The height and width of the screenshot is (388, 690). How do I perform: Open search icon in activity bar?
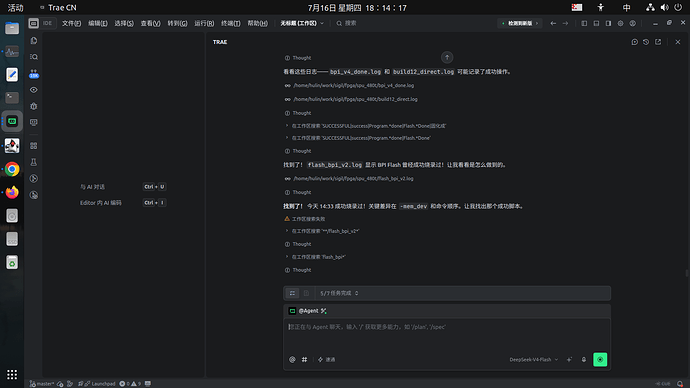tap(34, 57)
